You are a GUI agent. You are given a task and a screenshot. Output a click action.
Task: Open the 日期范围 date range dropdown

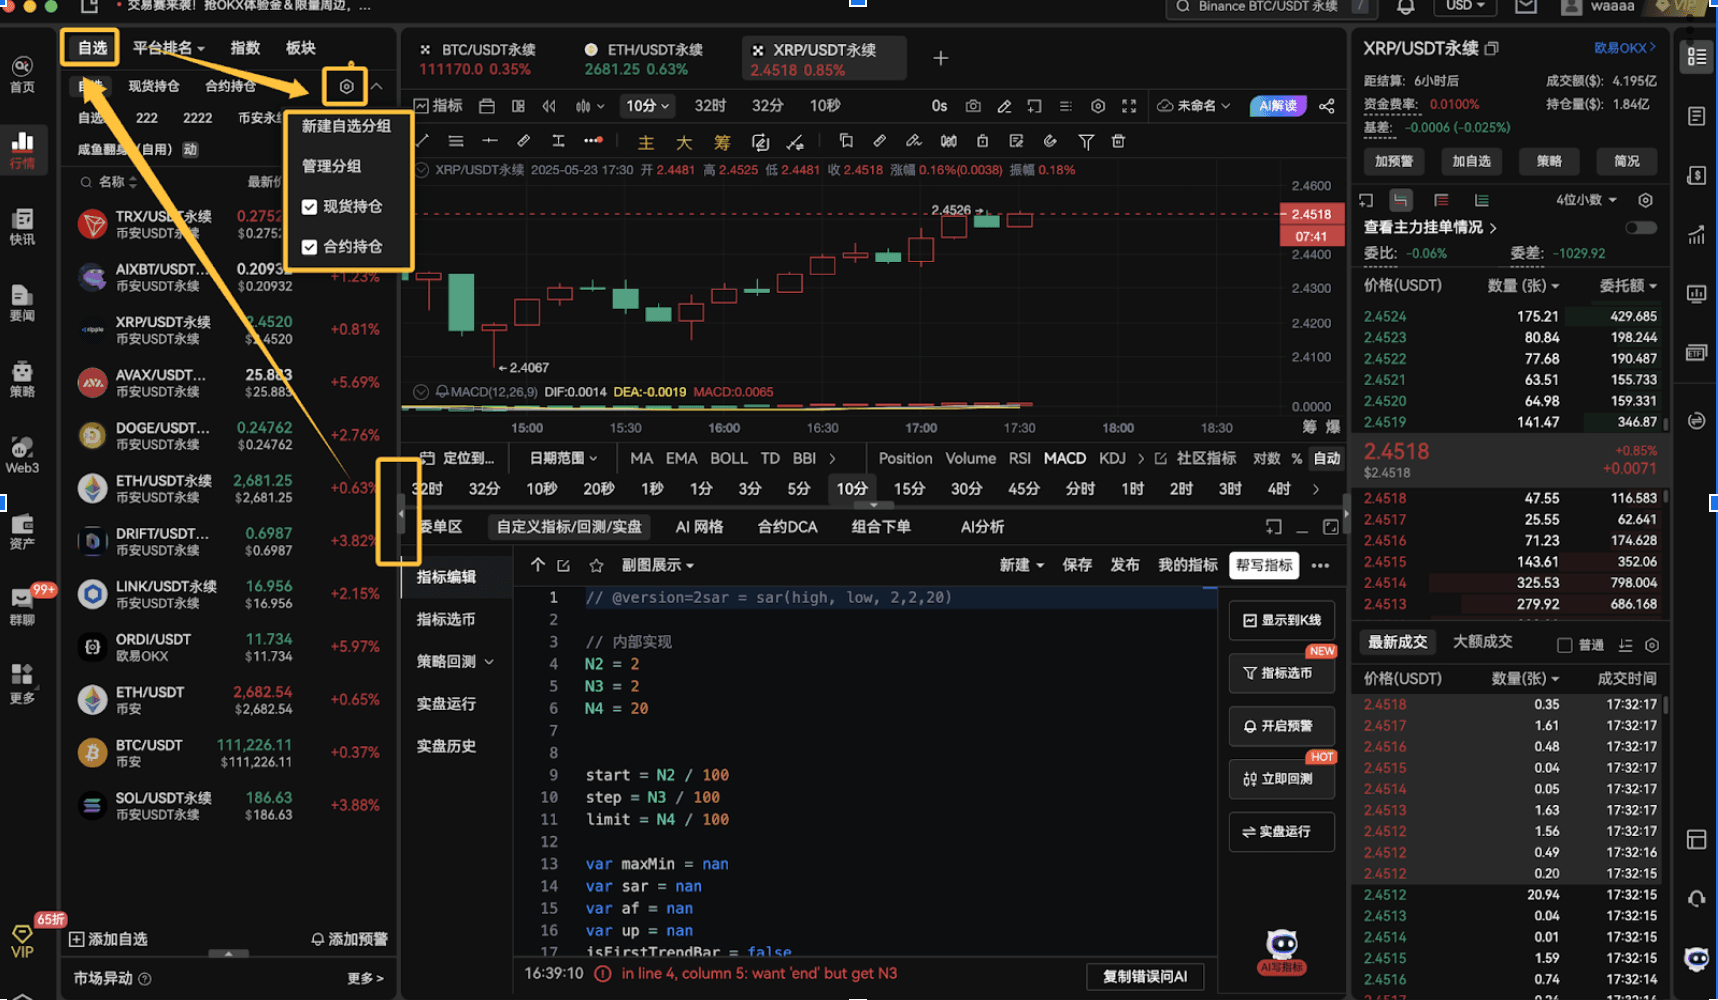coord(563,458)
